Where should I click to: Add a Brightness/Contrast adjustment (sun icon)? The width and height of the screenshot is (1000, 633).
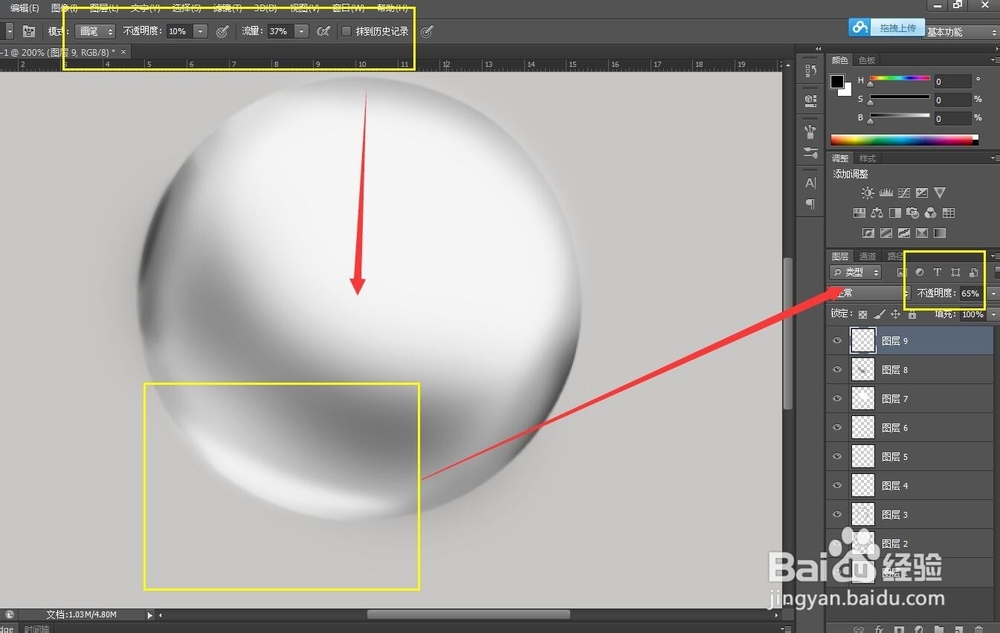tap(867, 193)
